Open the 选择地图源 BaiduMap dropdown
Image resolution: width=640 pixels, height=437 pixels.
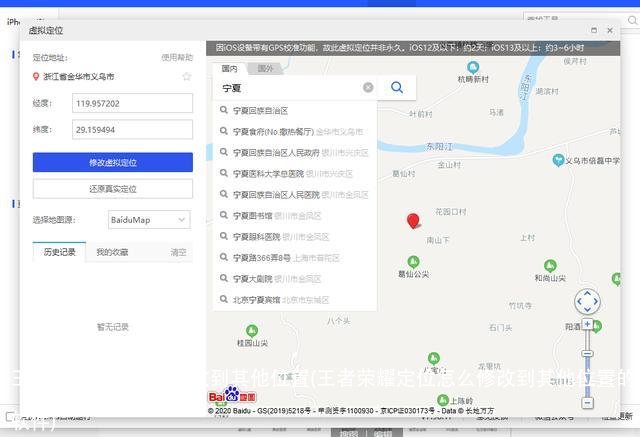click(149, 220)
